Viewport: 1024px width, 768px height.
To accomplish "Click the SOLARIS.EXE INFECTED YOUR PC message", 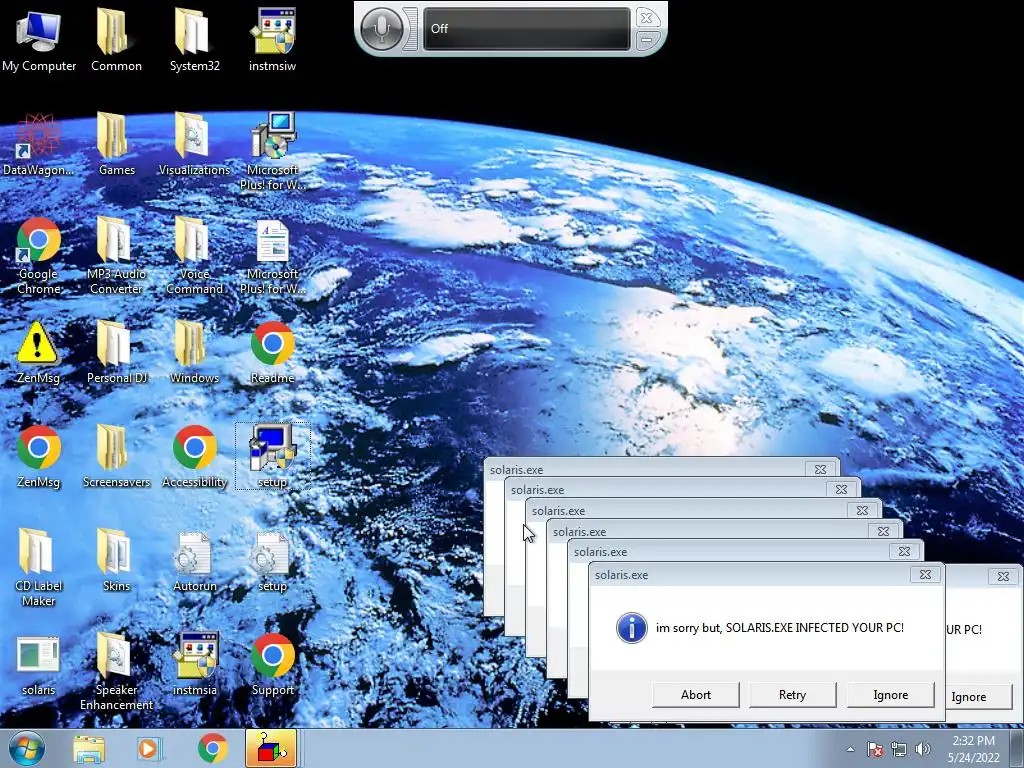I will click(x=780, y=628).
